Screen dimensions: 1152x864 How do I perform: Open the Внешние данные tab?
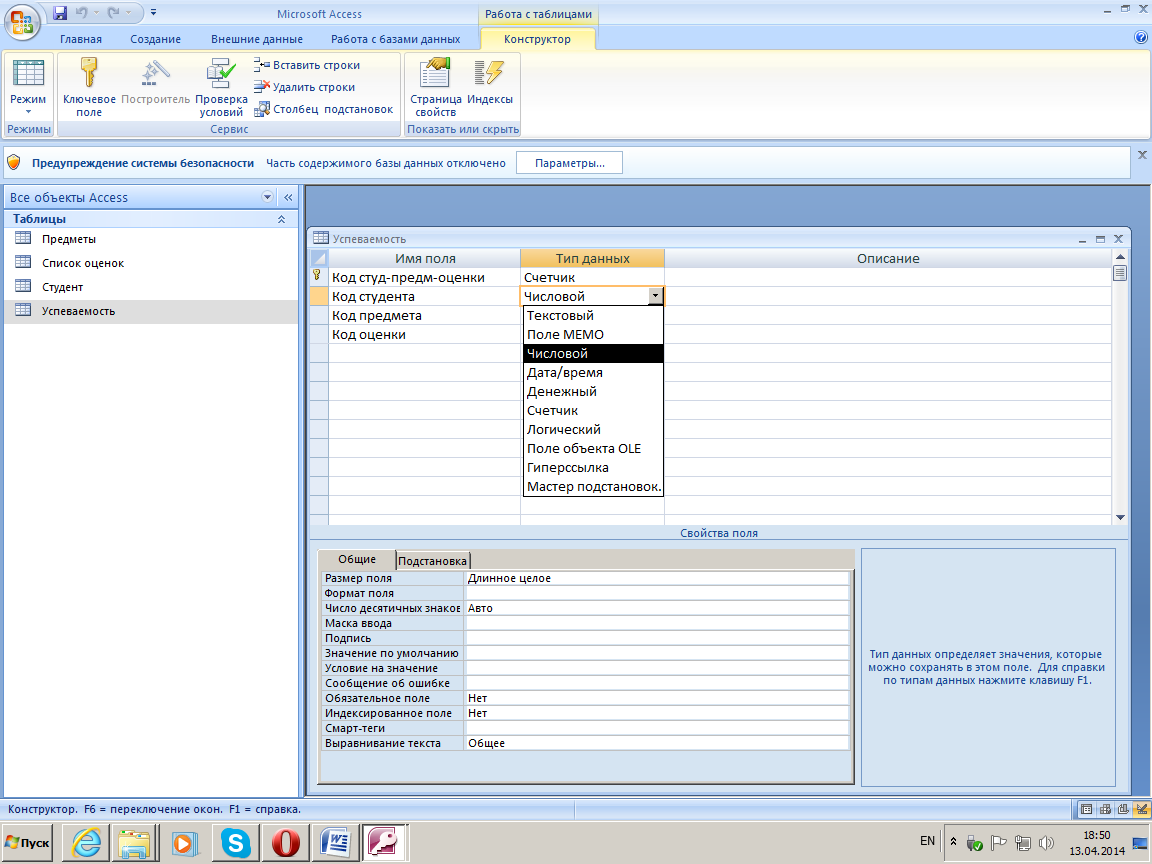256,39
